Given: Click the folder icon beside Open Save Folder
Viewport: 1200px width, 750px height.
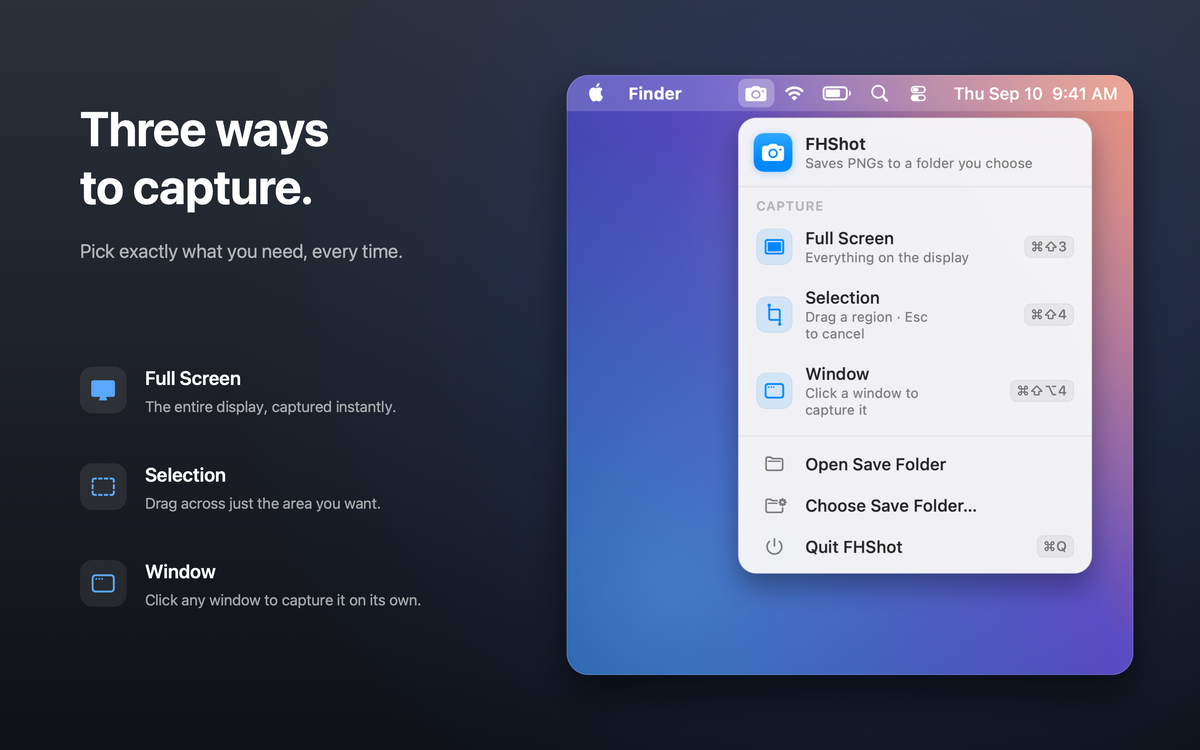Looking at the screenshot, I should [x=774, y=464].
